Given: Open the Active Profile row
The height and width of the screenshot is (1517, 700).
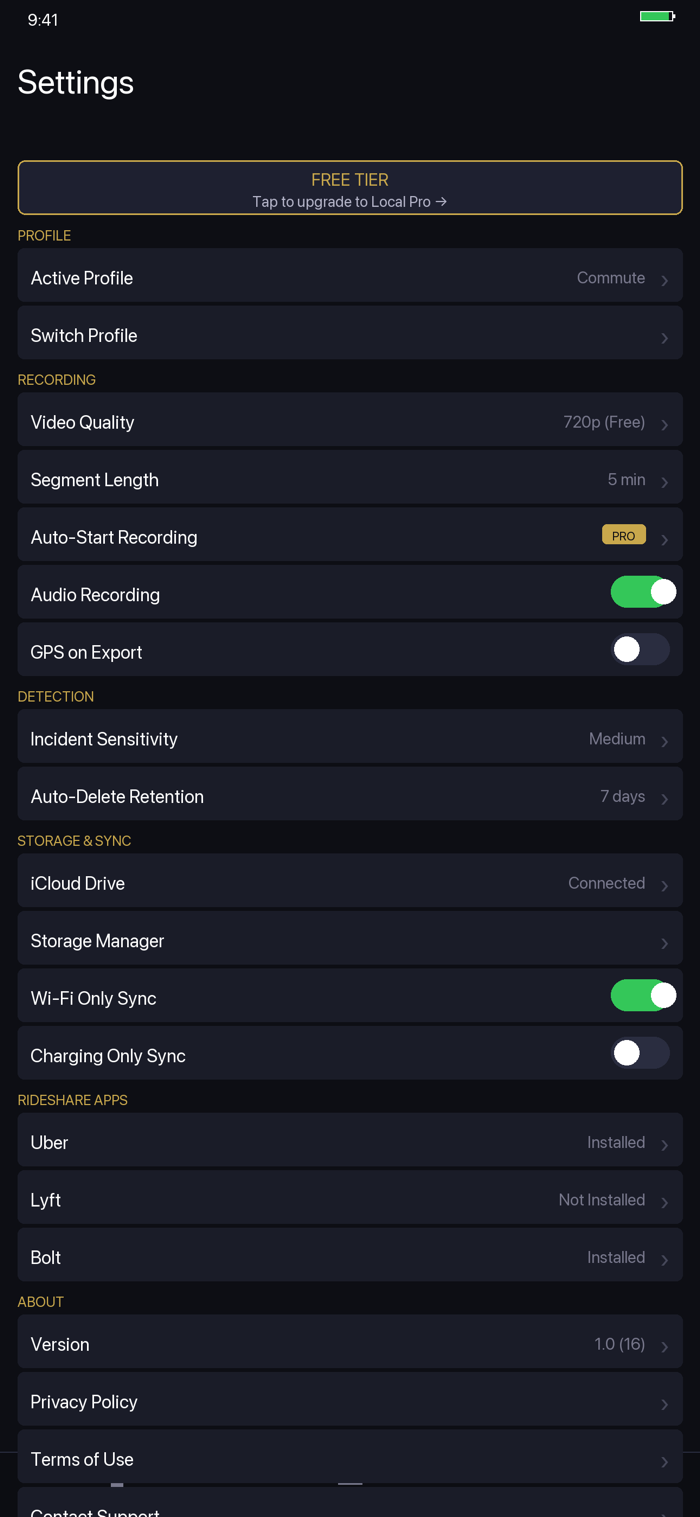Looking at the screenshot, I should [x=350, y=278].
